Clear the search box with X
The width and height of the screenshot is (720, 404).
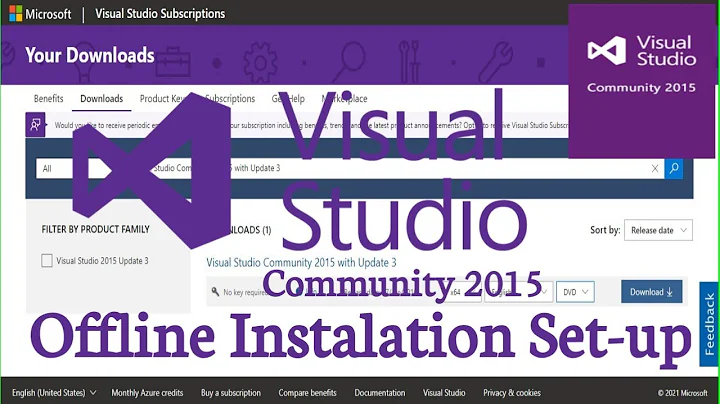(655, 168)
